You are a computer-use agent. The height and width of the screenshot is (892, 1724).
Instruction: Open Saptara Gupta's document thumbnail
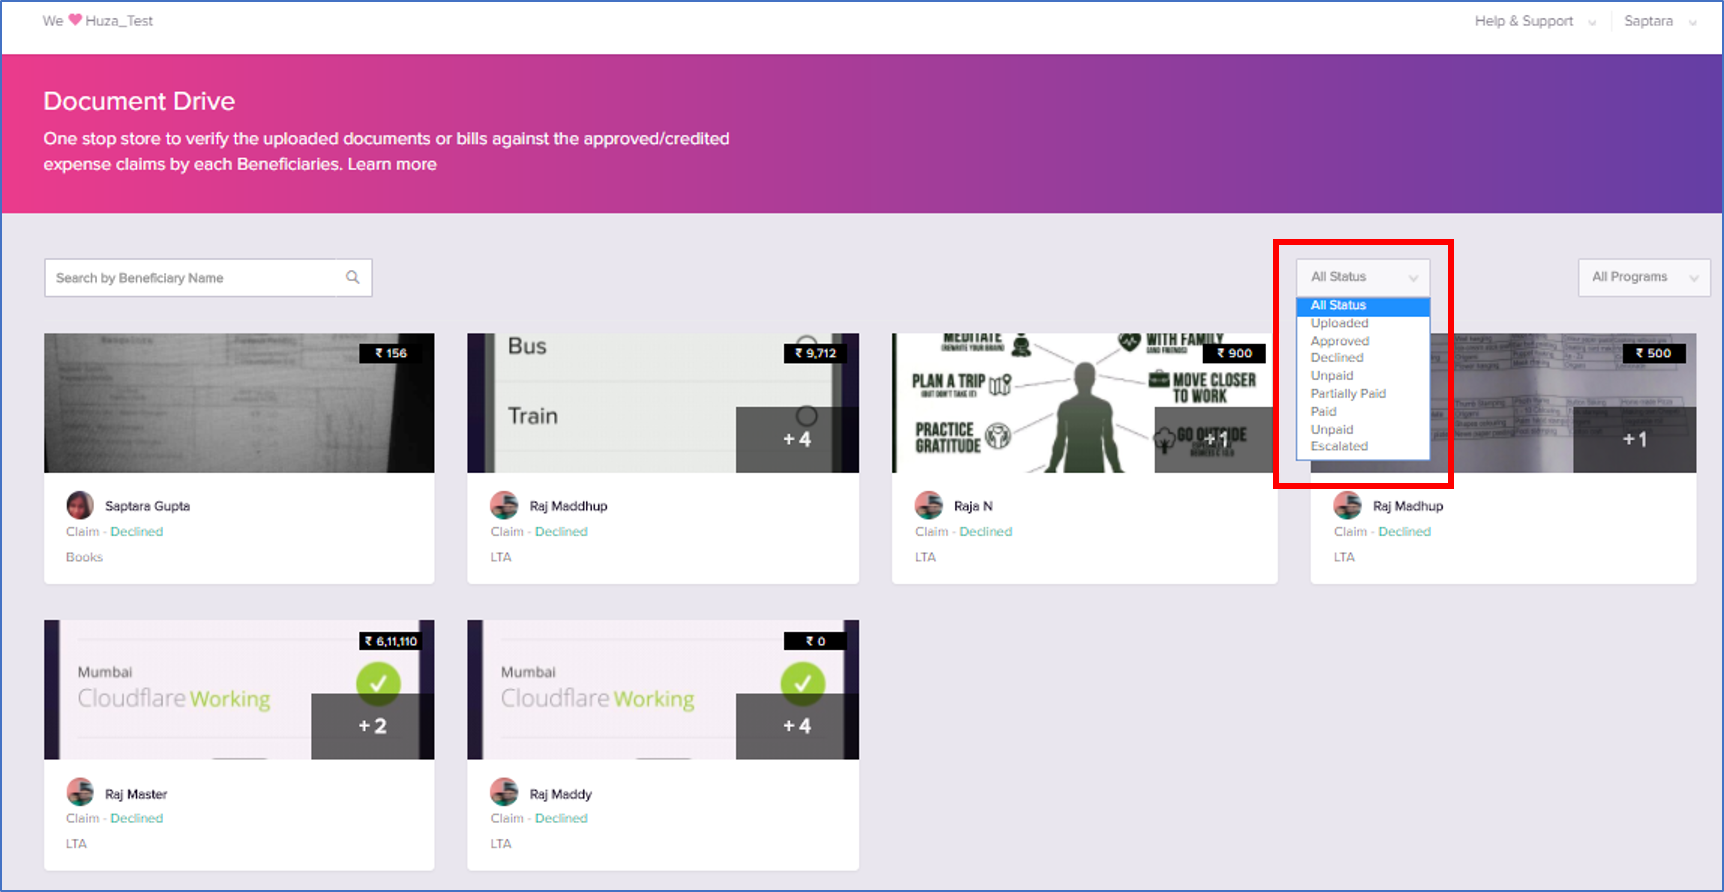(239, 403)
